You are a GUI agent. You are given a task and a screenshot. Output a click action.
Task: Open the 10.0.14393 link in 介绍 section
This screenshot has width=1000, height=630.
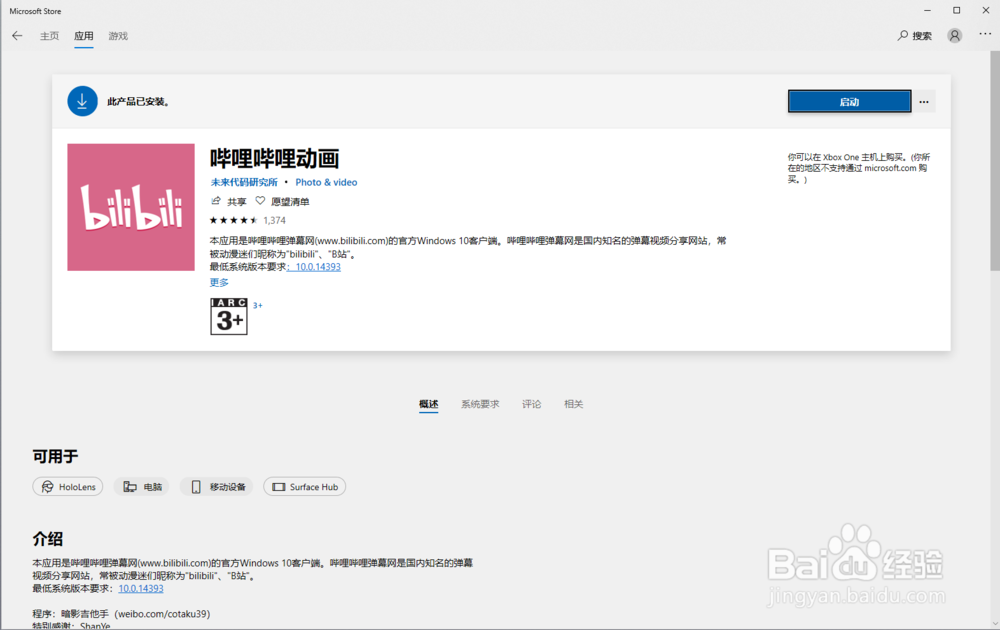[141, 589]
